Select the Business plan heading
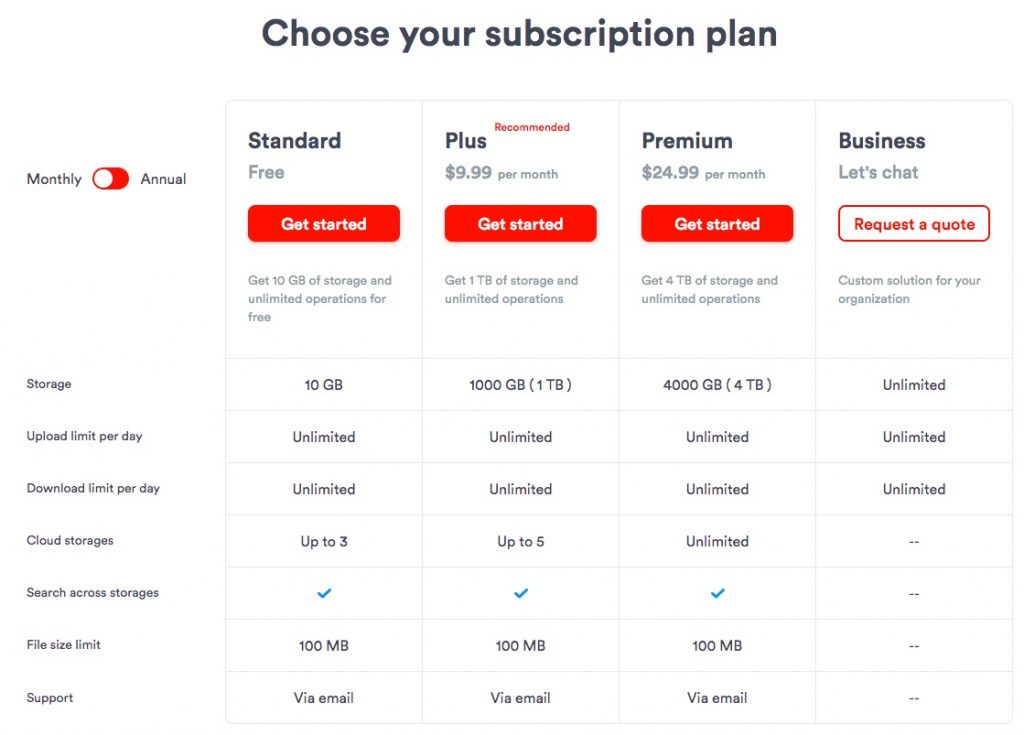The width and height of the screenshot is (1024, 735). coord(882,140)
